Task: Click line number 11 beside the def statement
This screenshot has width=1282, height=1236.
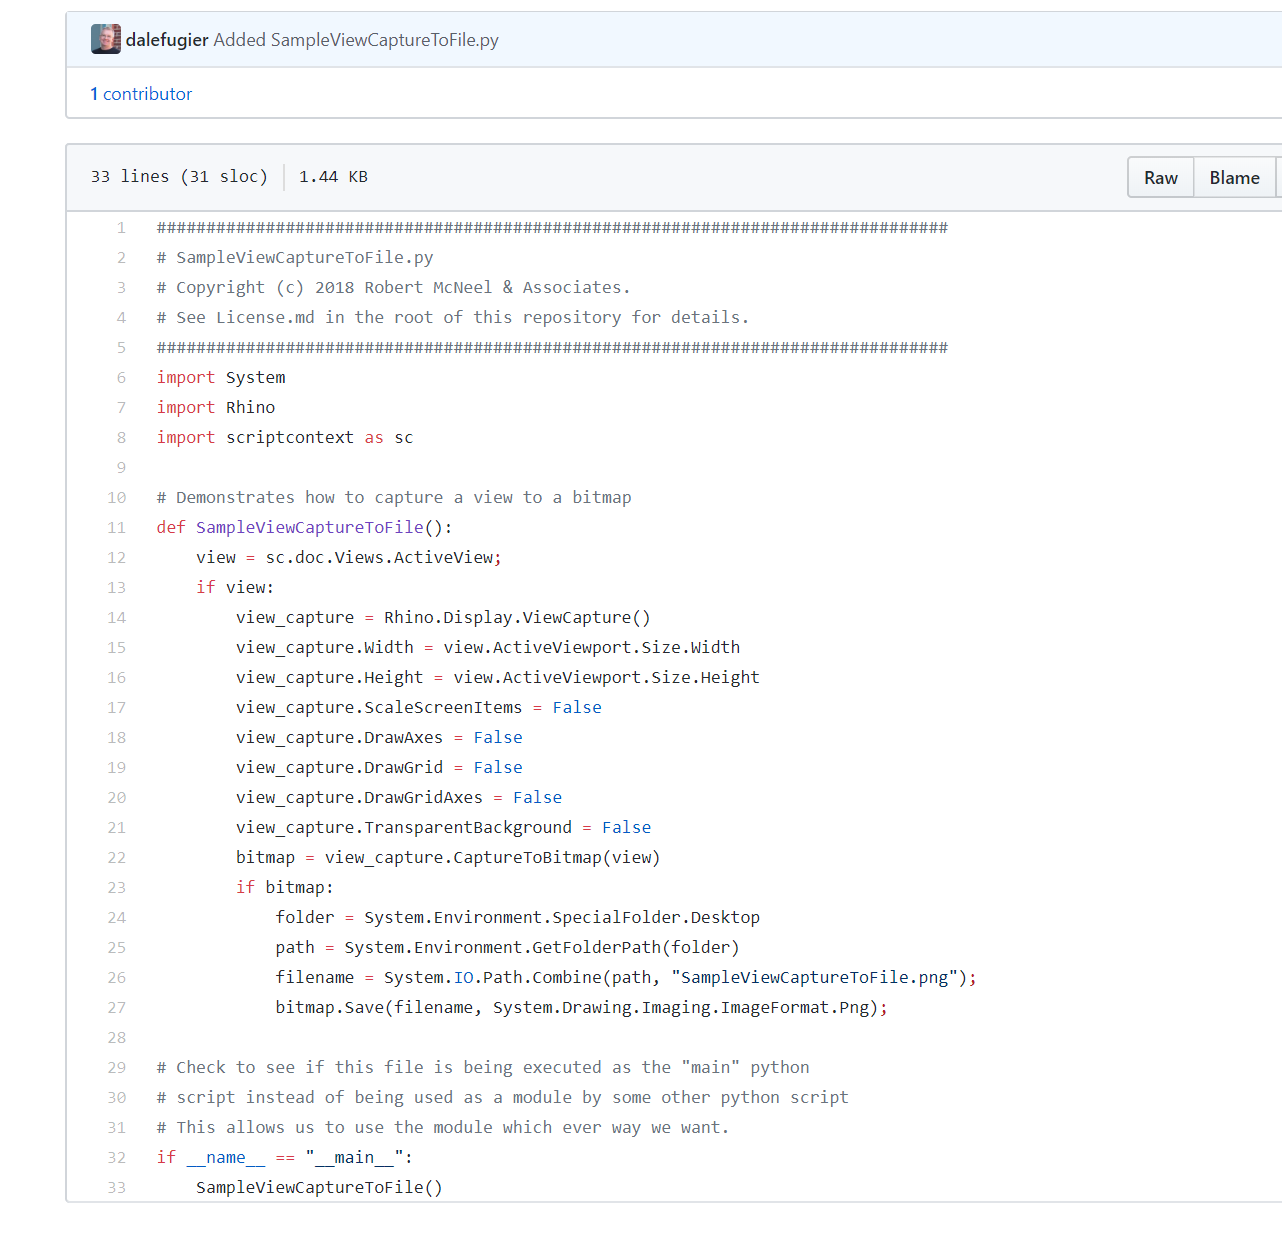Action: click(x=117, y=528)
